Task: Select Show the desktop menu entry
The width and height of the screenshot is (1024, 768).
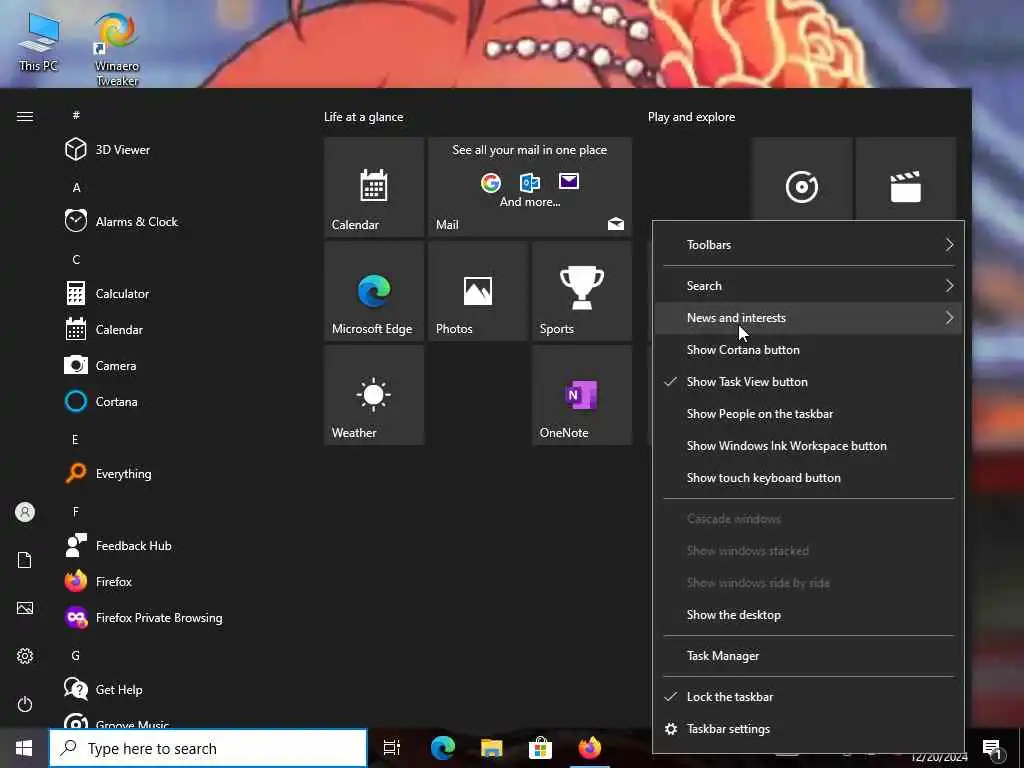Action: point(808,615)
